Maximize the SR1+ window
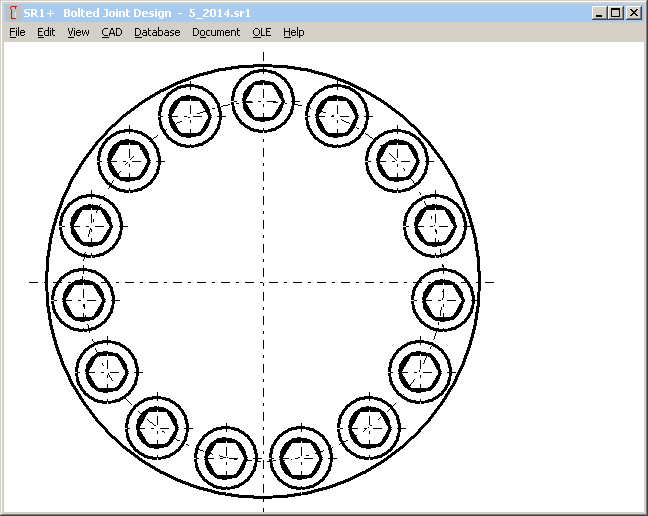 (616, 13)
